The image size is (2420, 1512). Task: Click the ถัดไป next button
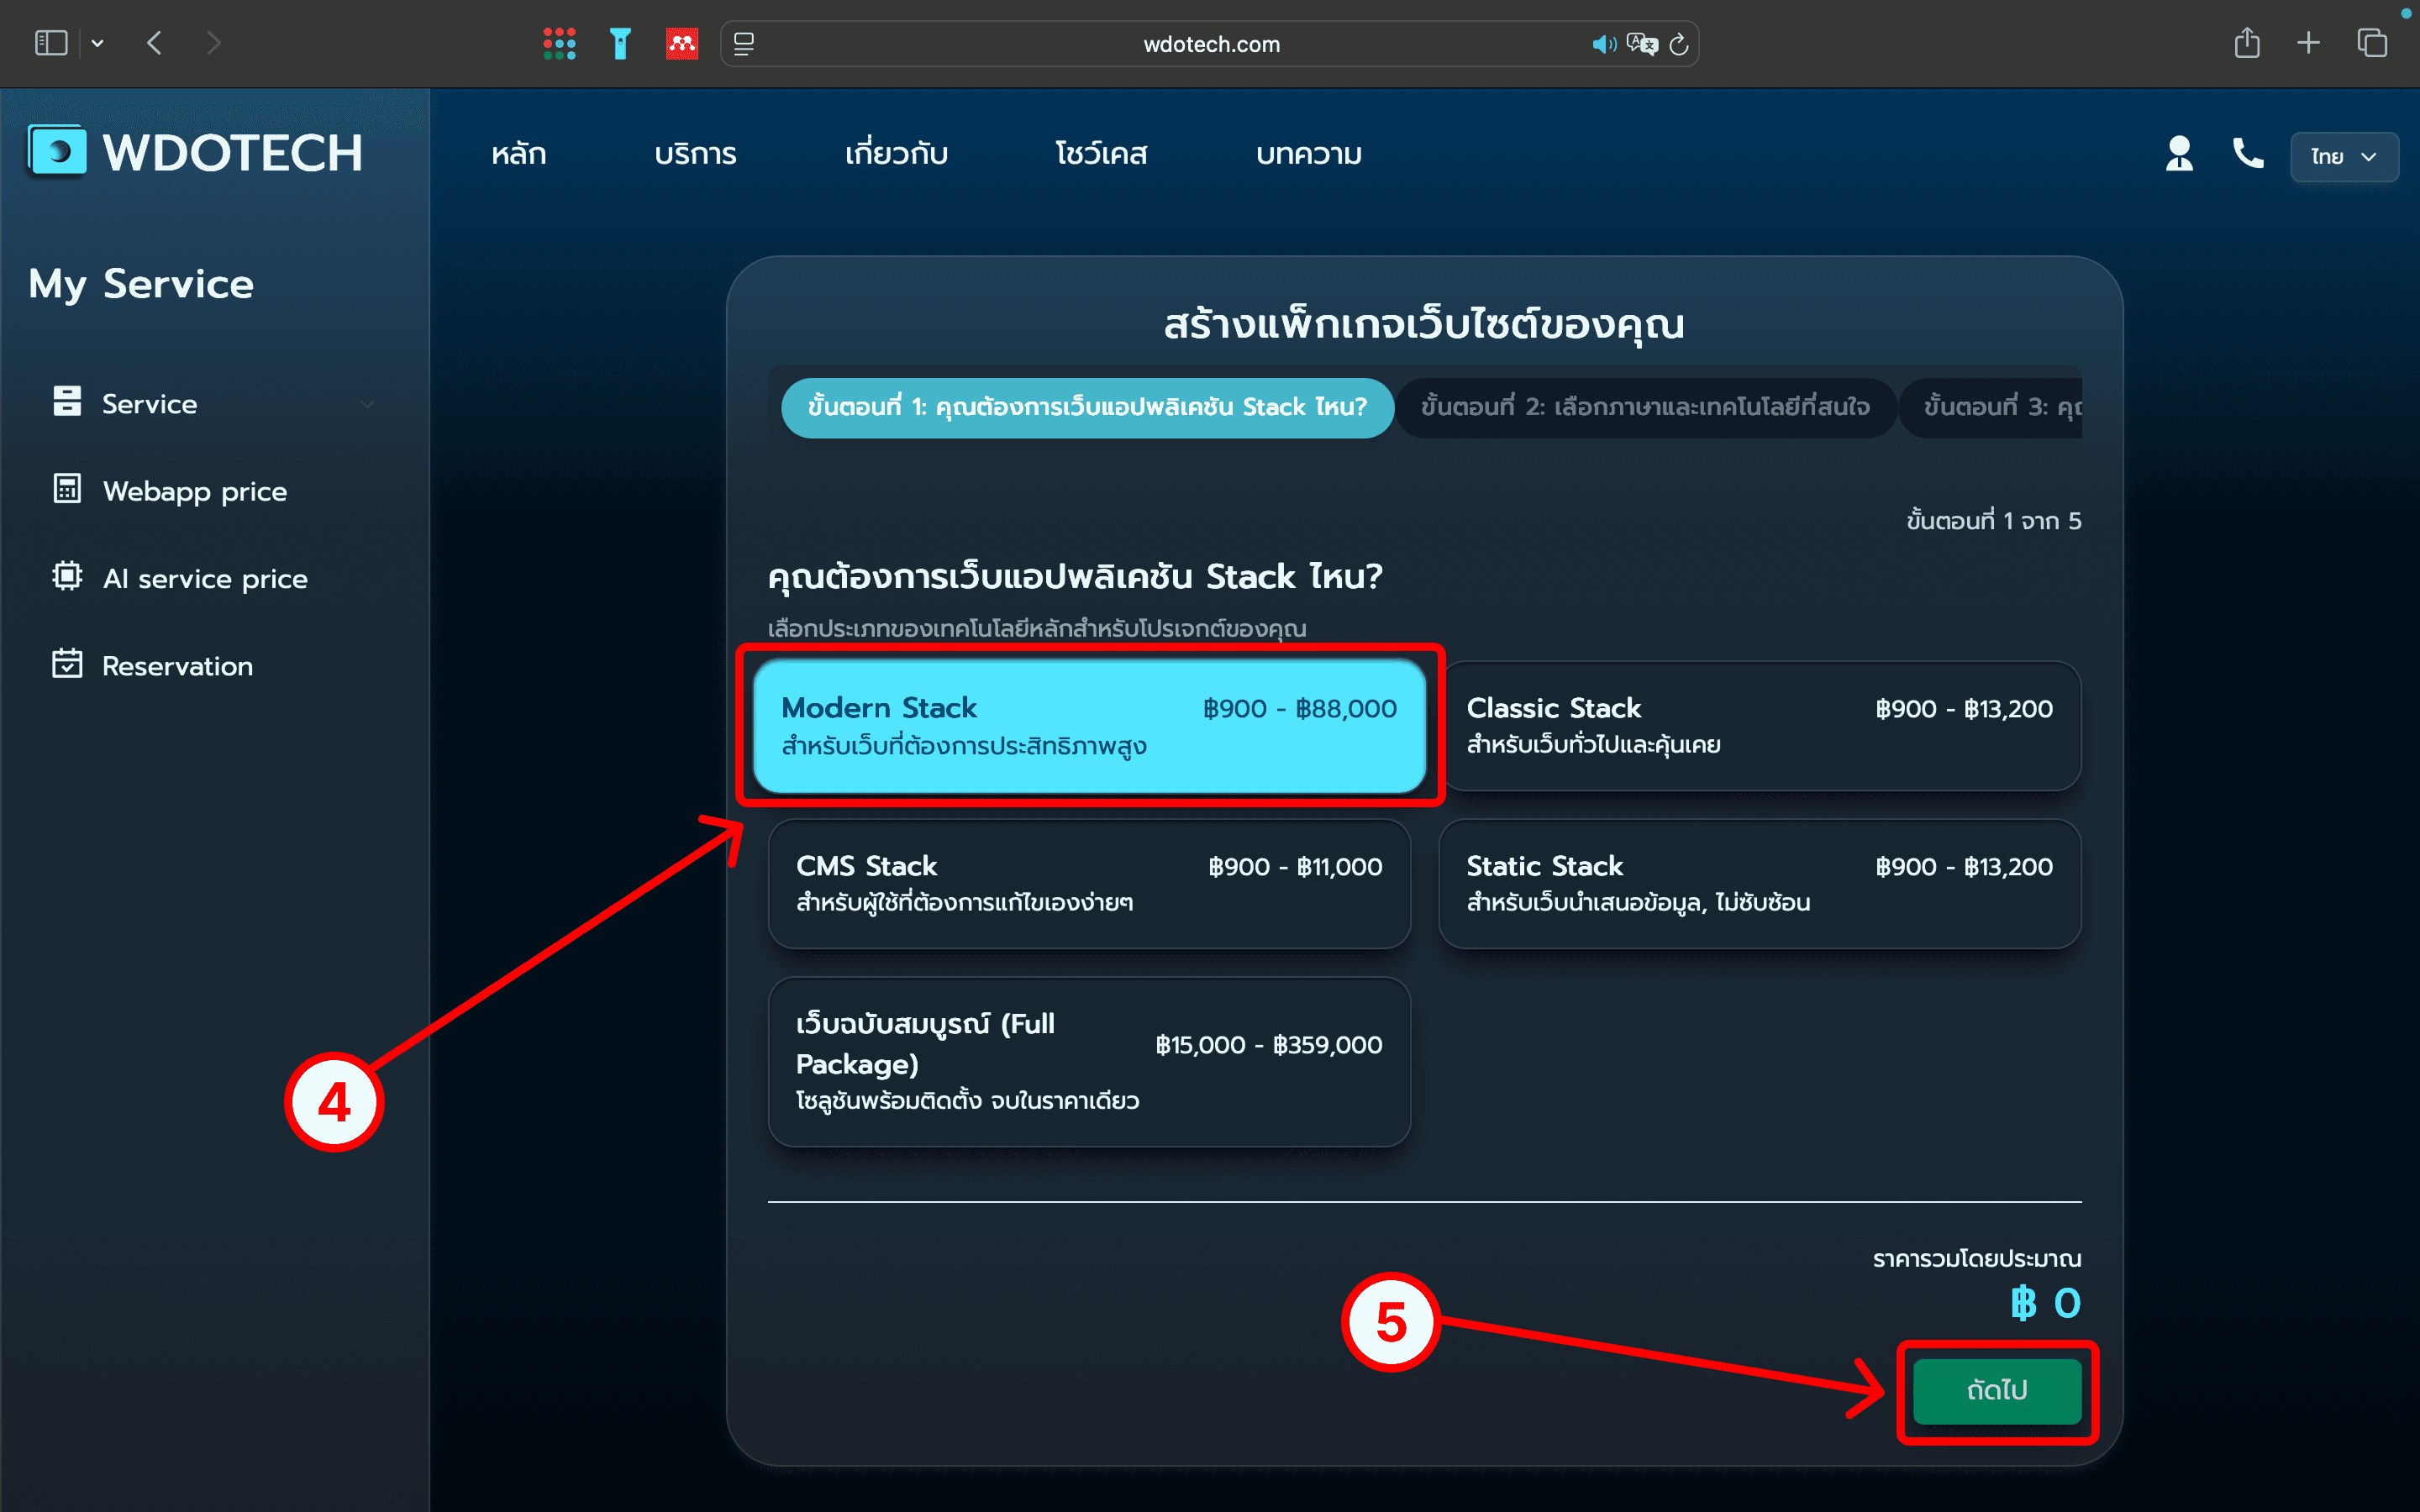pos(1995,1391)
